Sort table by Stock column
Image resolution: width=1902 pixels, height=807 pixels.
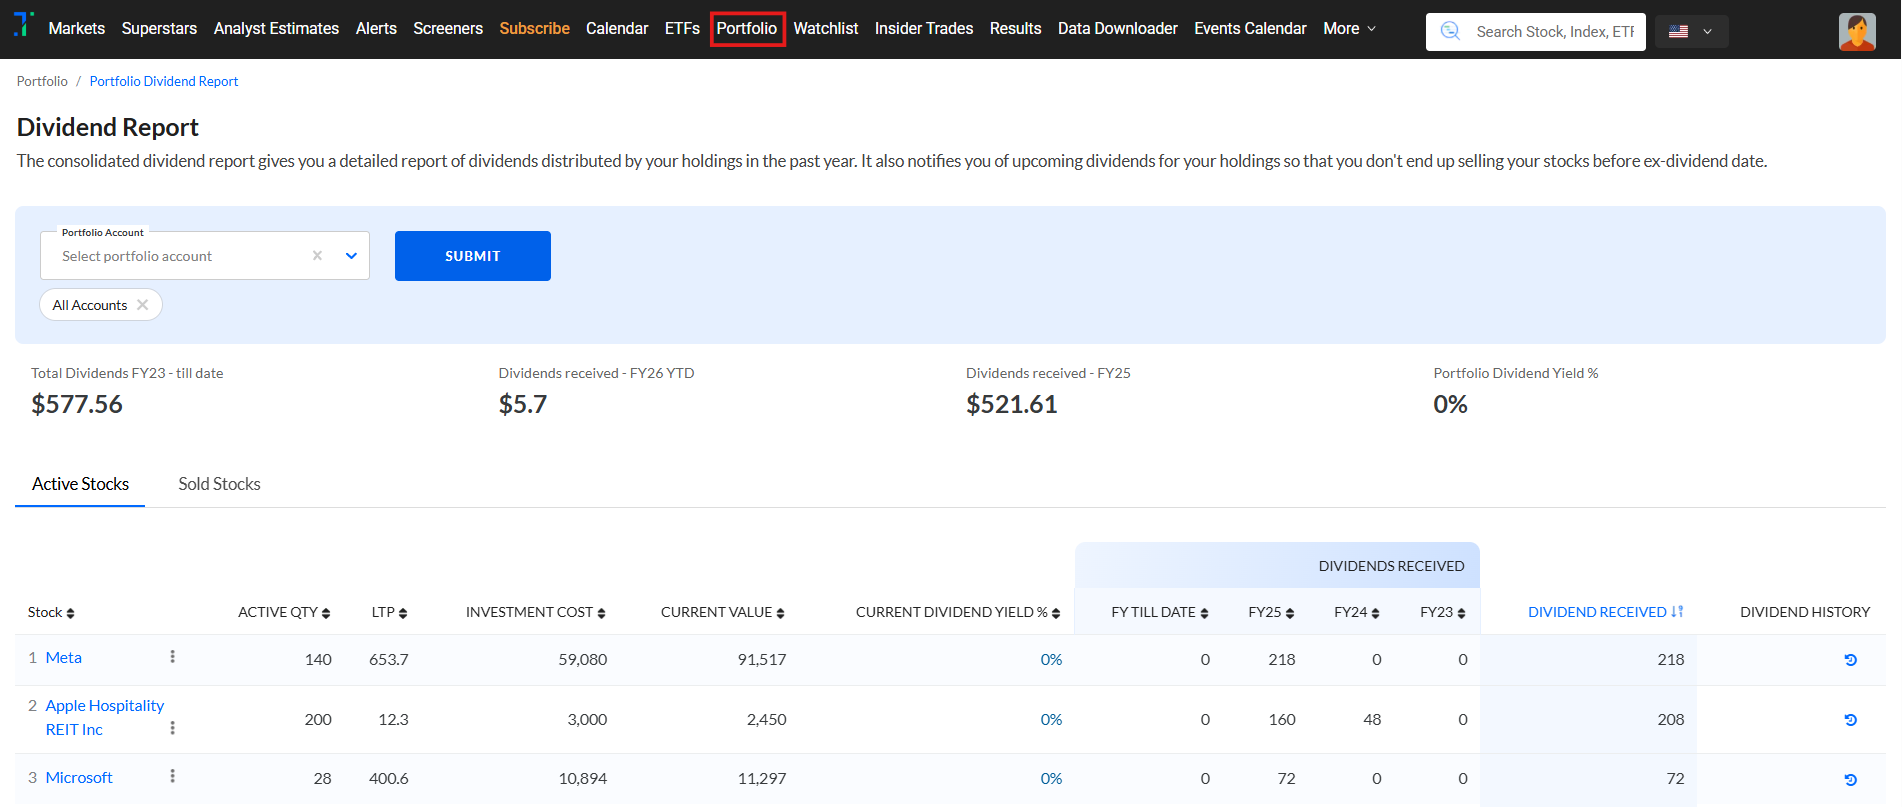tap(51, 613)
